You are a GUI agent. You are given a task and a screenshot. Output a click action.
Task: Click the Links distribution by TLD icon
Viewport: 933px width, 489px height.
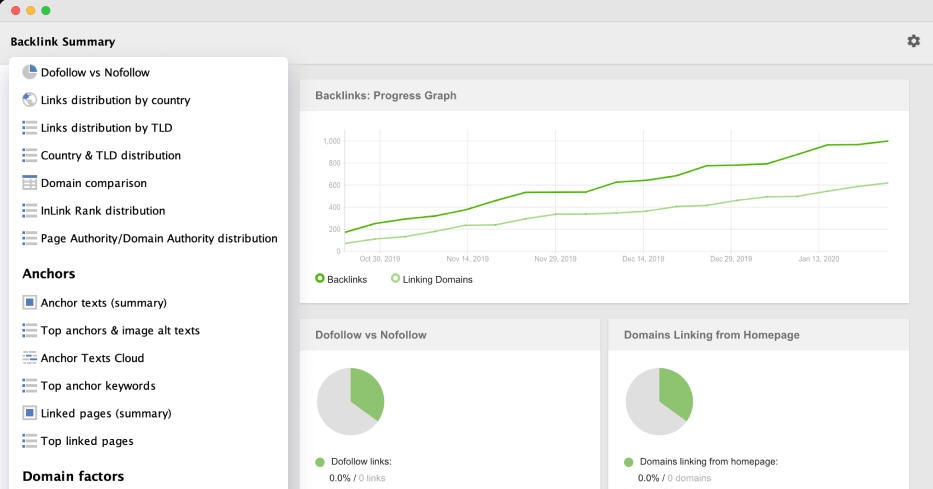click(x=29, y=128)
